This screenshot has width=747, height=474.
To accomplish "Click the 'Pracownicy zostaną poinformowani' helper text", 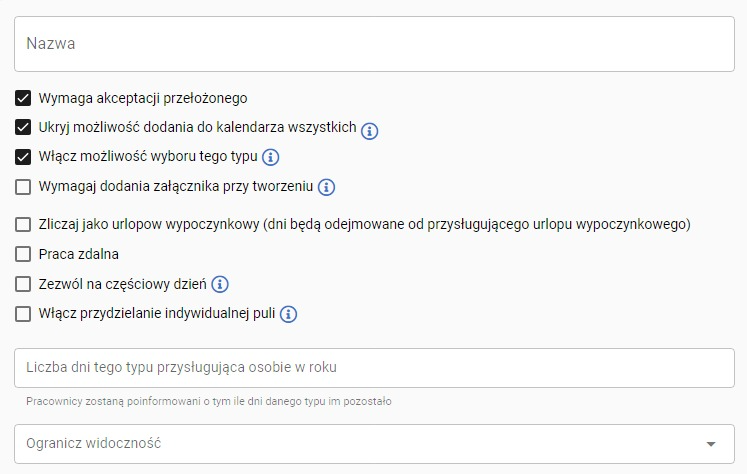I will pyautogui.click(x=209, y=402).
